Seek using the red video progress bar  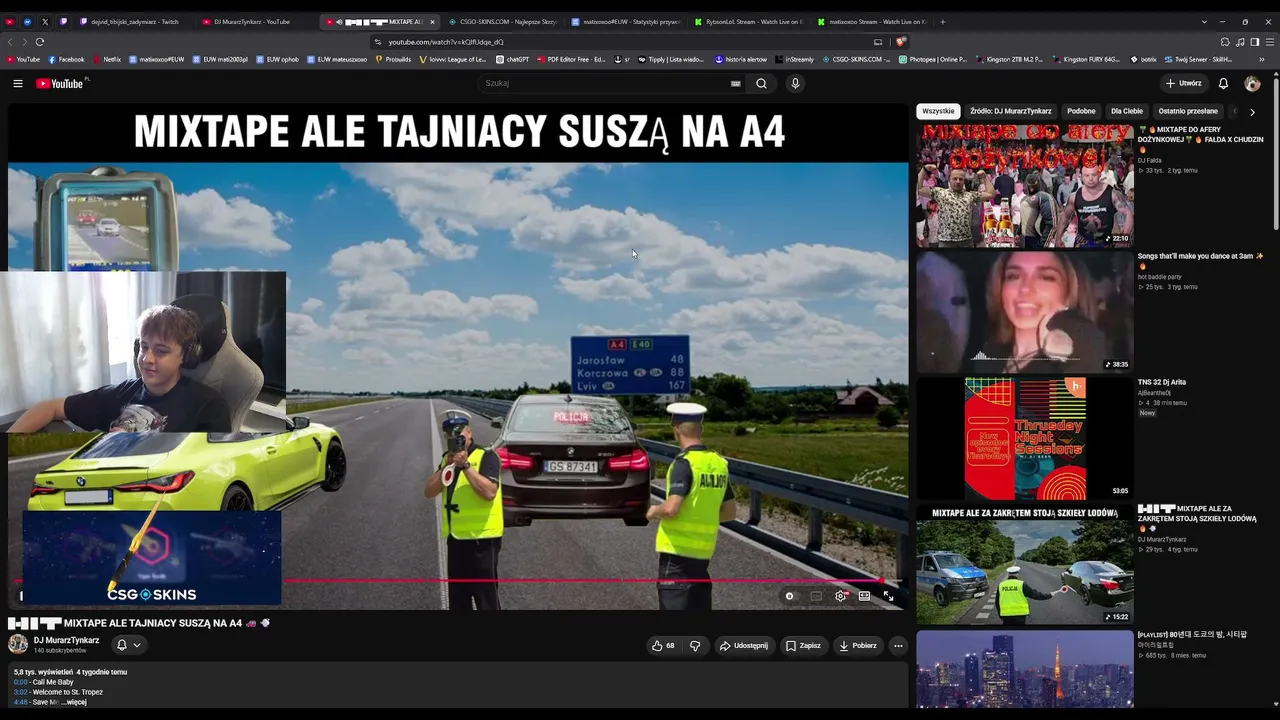click(x=458, y=580)
